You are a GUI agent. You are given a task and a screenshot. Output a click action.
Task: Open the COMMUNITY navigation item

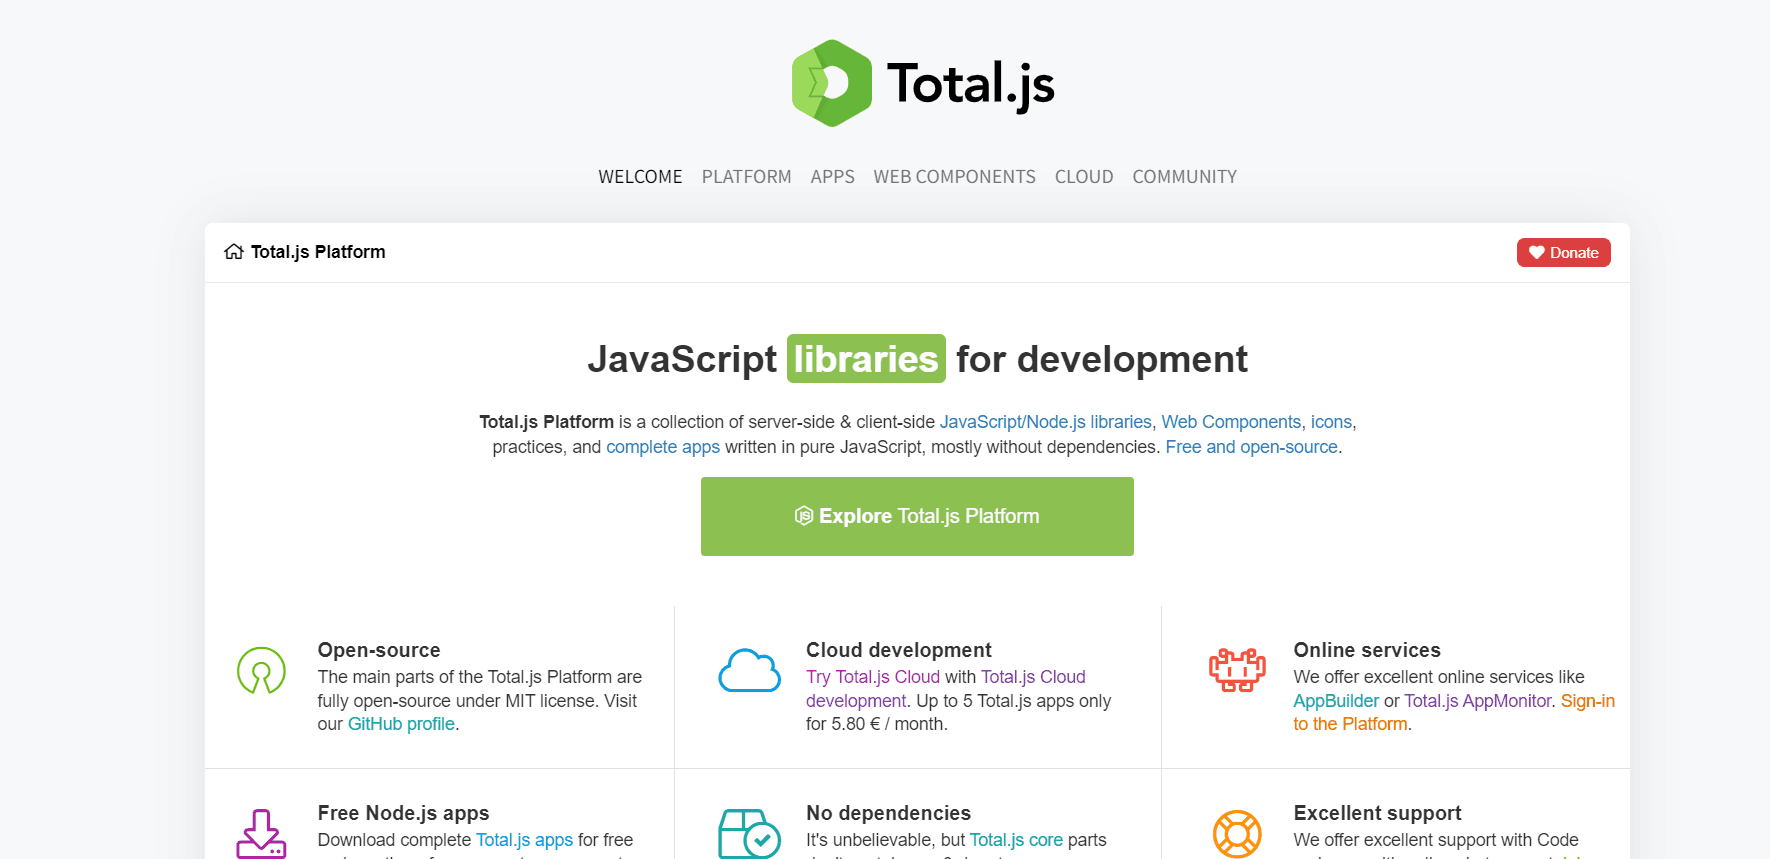(x=1184, y=177)
